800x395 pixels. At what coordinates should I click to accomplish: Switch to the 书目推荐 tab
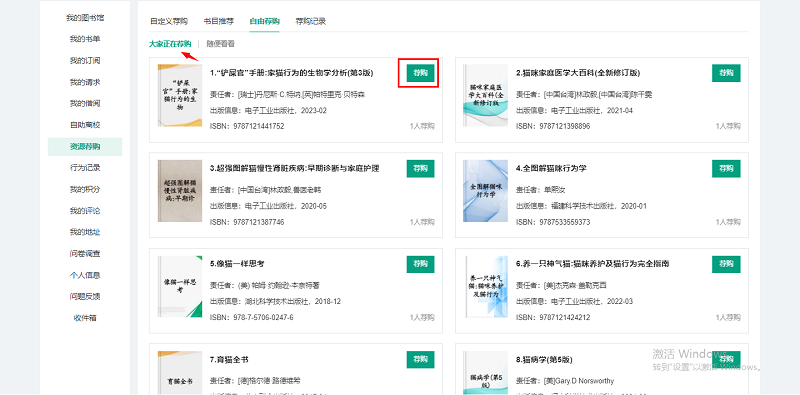click(x=218, y=21)
